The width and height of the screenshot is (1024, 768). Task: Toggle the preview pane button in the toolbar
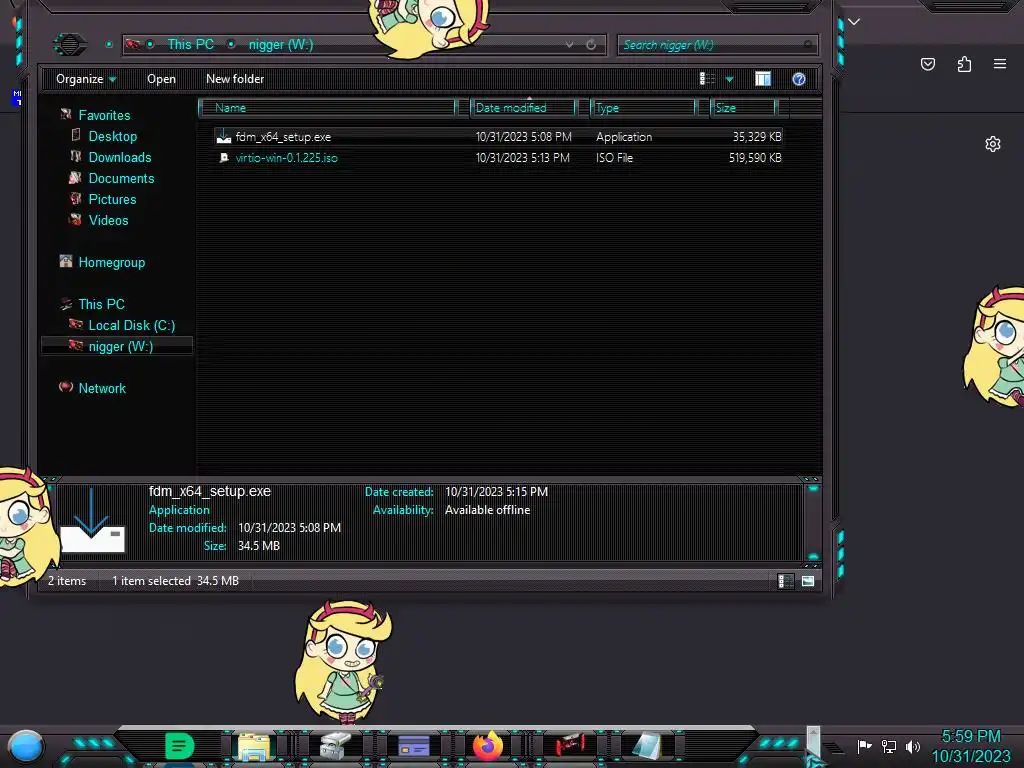click(763, 79)
